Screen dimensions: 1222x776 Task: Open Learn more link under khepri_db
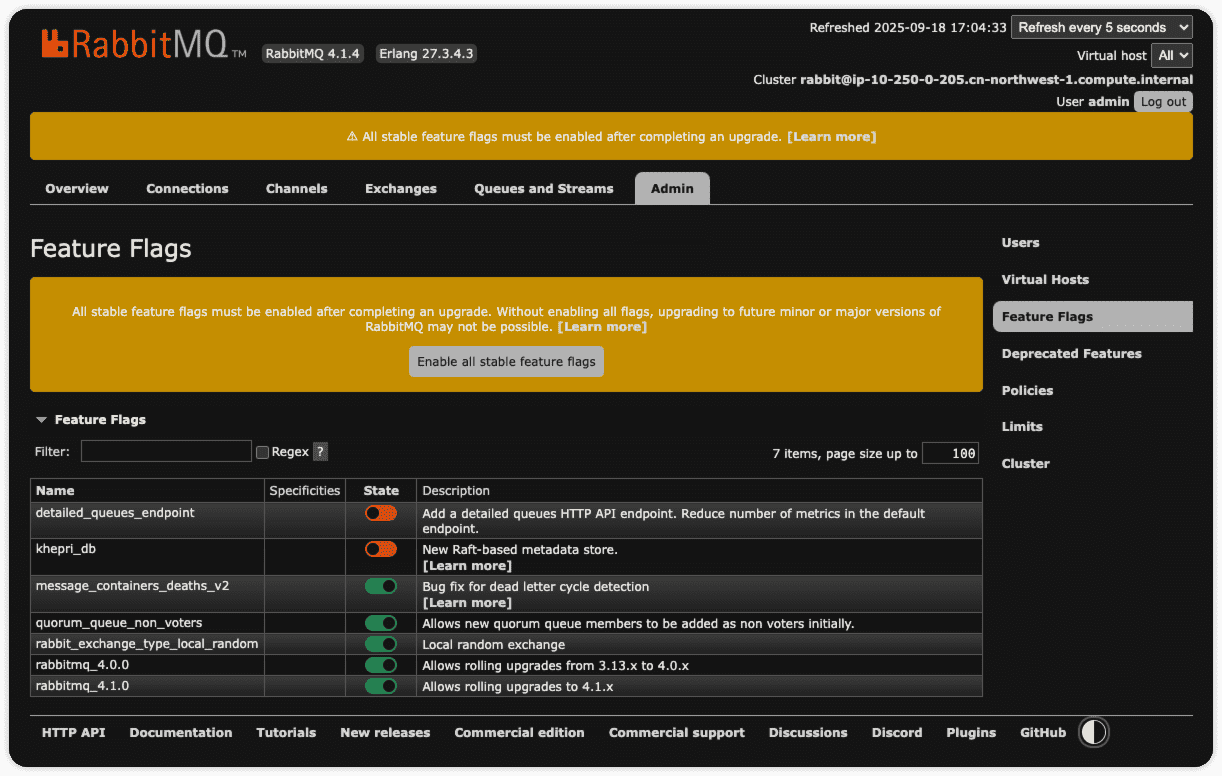(x=467, y=566)
